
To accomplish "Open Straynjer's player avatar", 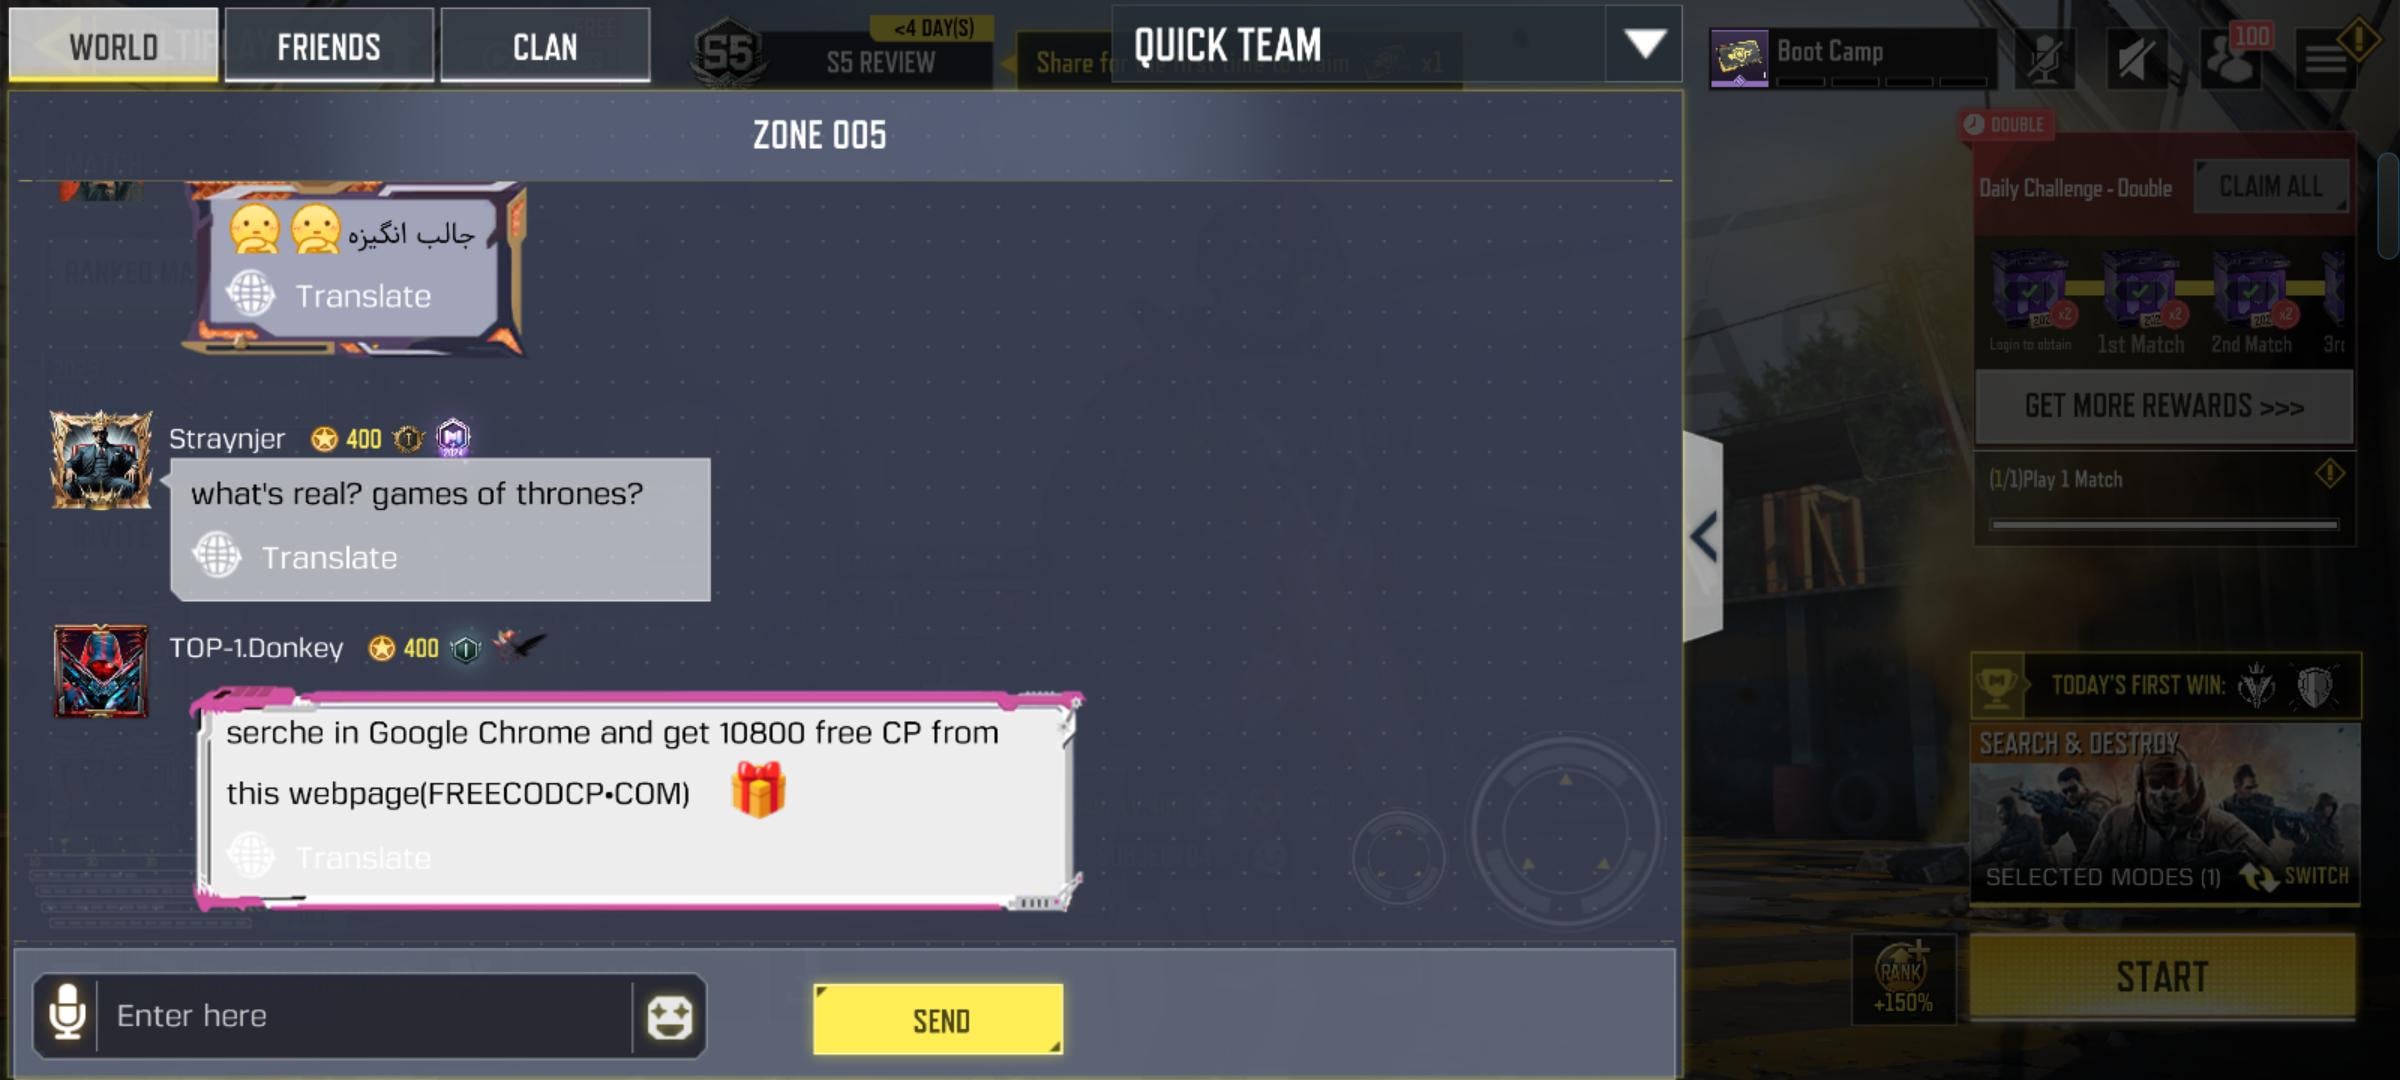I will 101,459.
